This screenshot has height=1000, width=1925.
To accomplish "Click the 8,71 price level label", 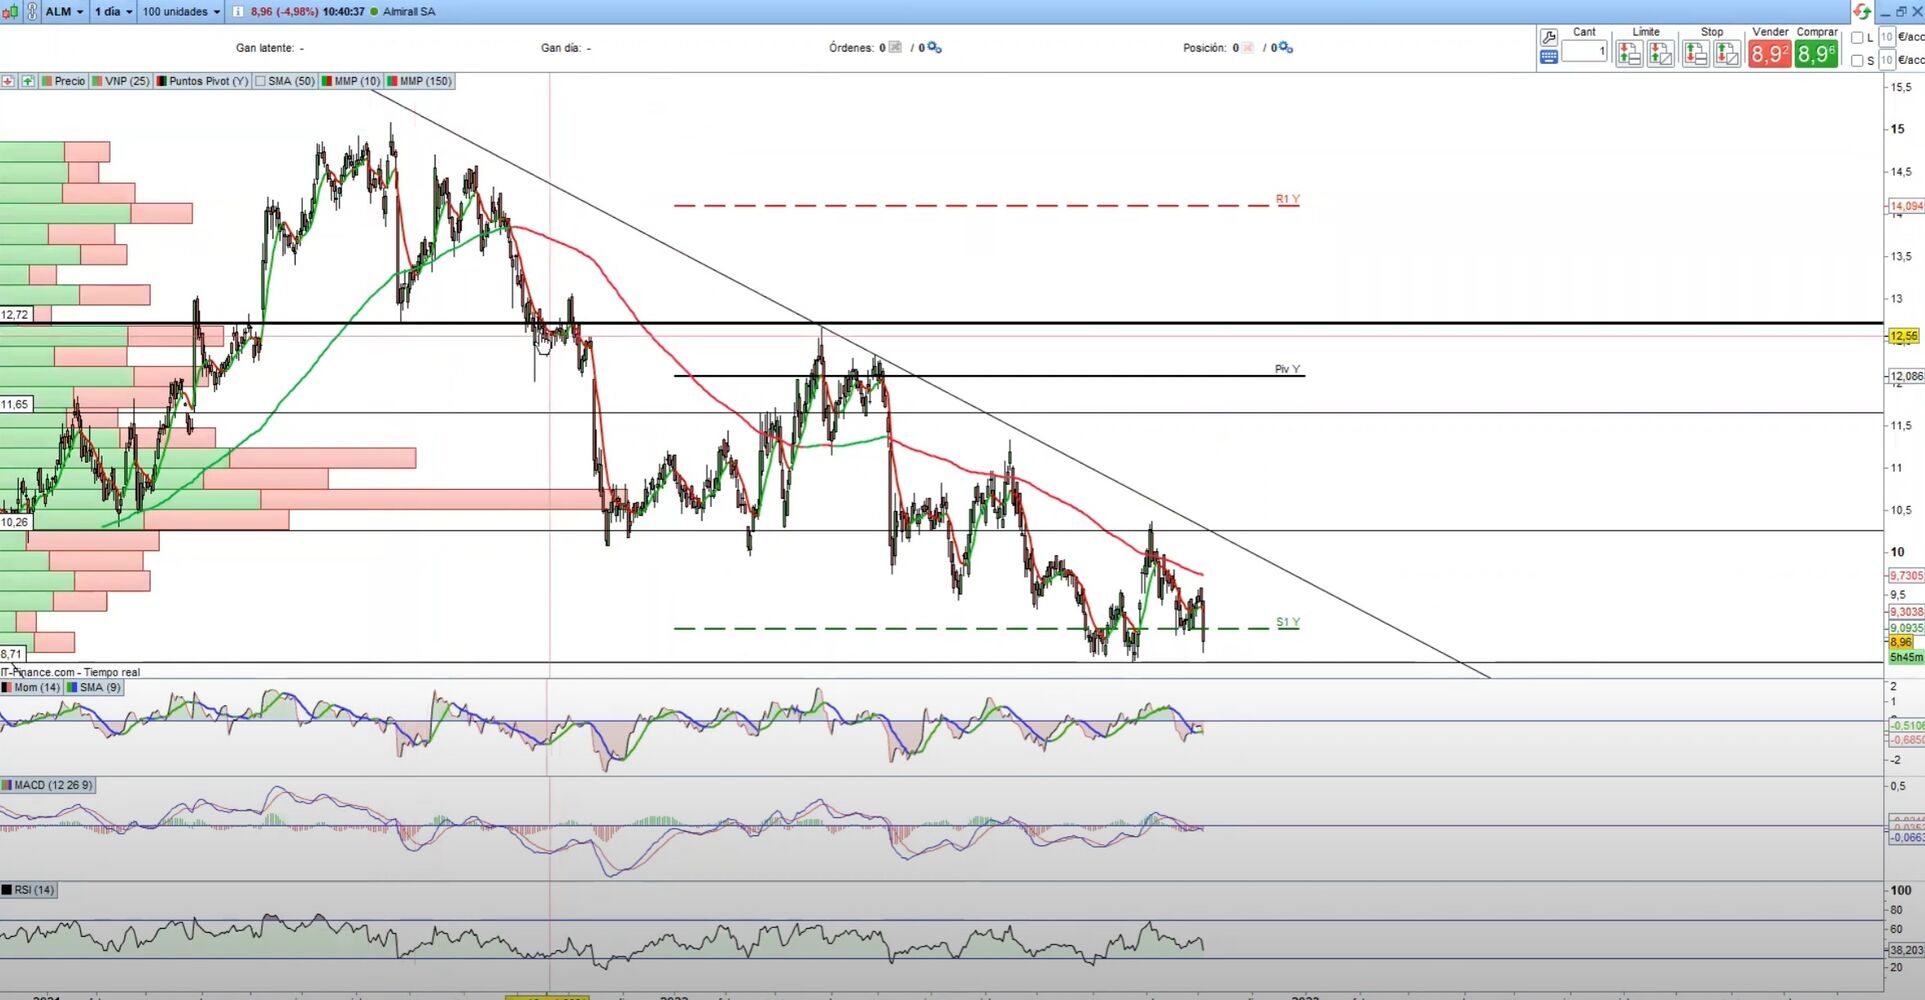I will [12, 654].
